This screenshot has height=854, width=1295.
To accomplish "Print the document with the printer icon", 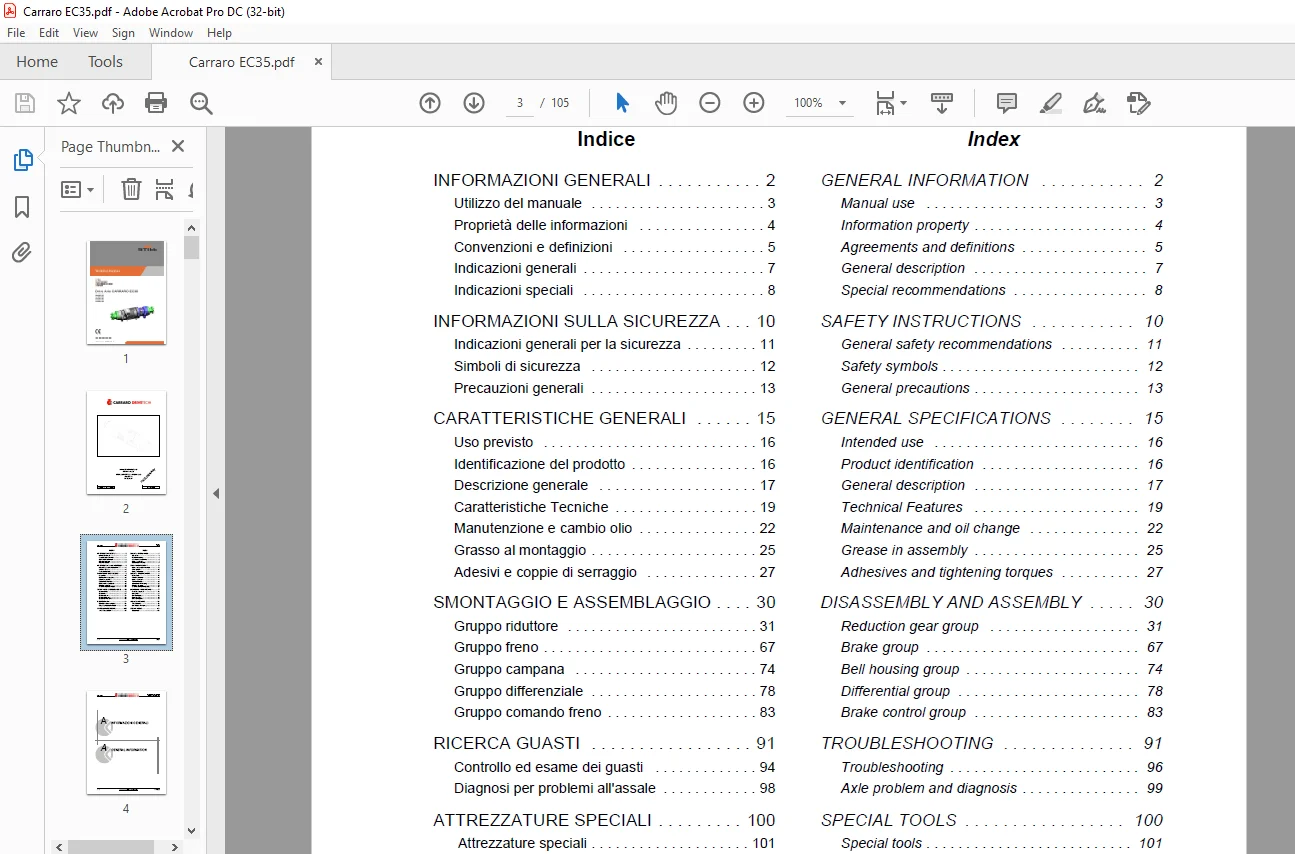I will point(156,103).
